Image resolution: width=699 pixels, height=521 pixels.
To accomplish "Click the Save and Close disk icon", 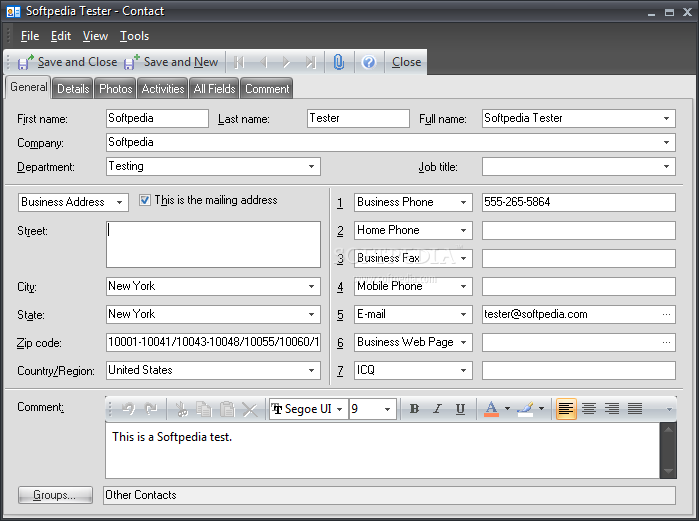I will pos(25,62).
